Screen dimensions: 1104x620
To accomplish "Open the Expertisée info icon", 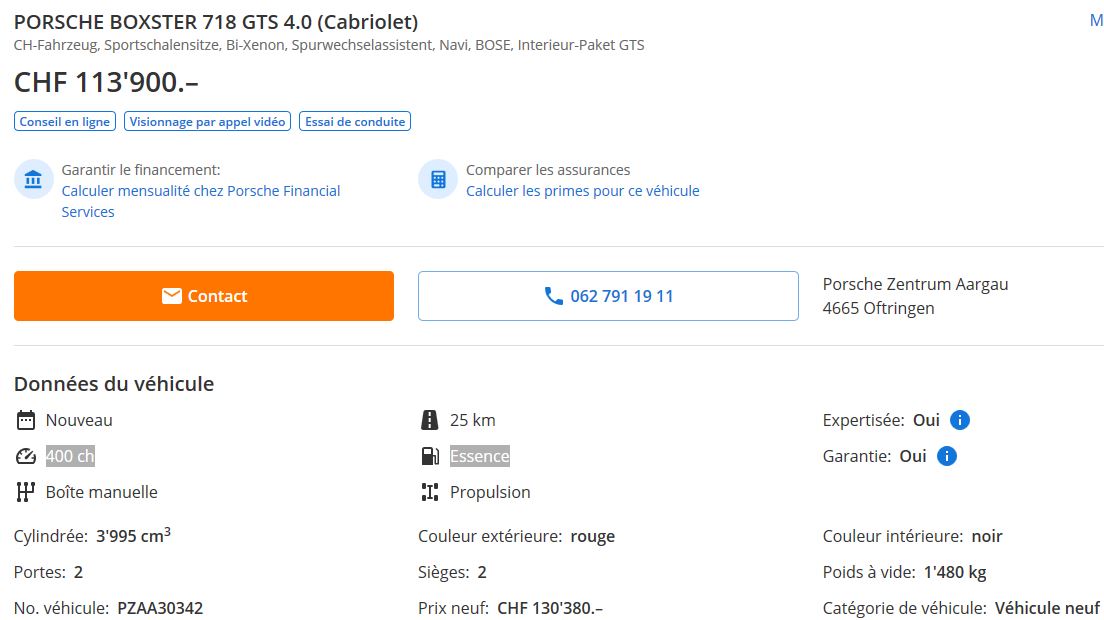I will click(x=960, y=420).
